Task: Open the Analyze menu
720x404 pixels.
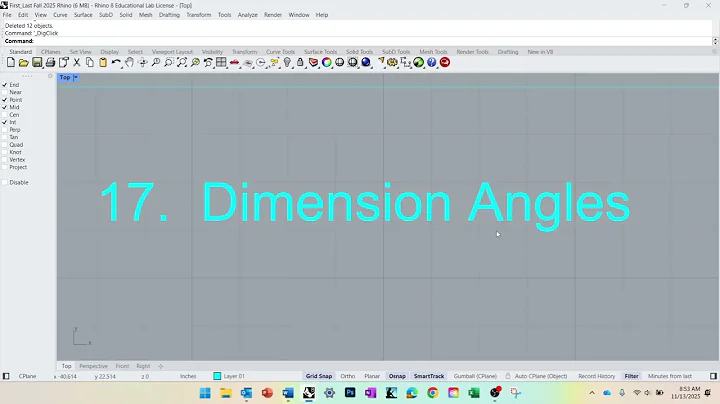Action: (x=248, y=15)
